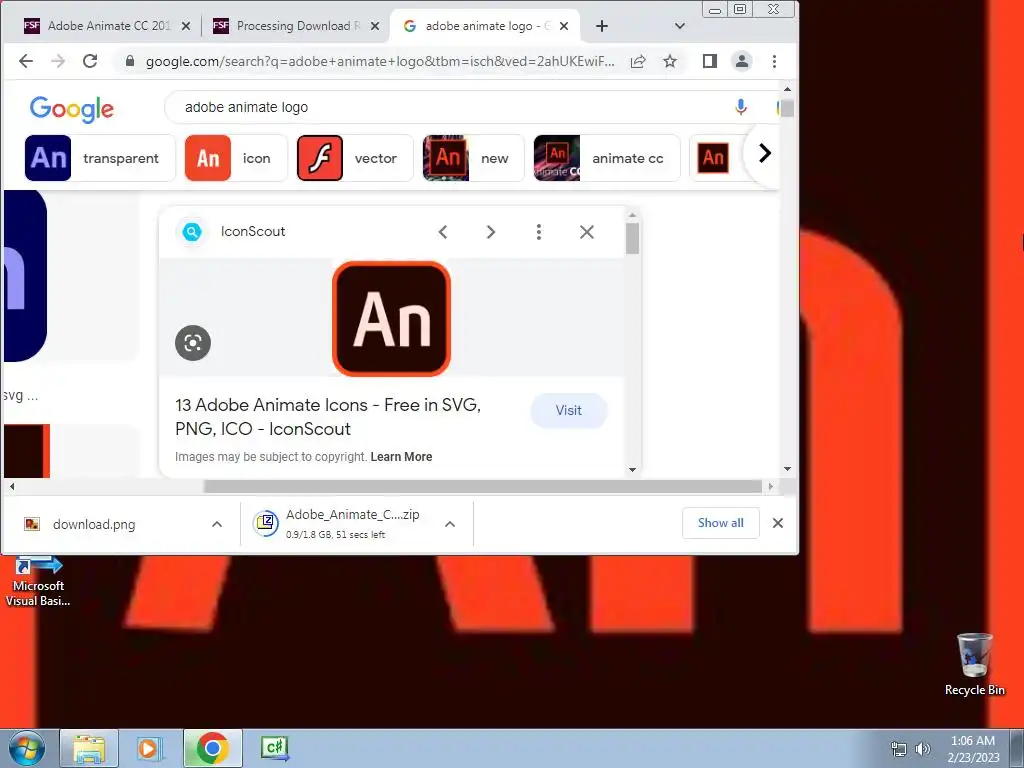Click Show all downloads button

tap(720, 522)
